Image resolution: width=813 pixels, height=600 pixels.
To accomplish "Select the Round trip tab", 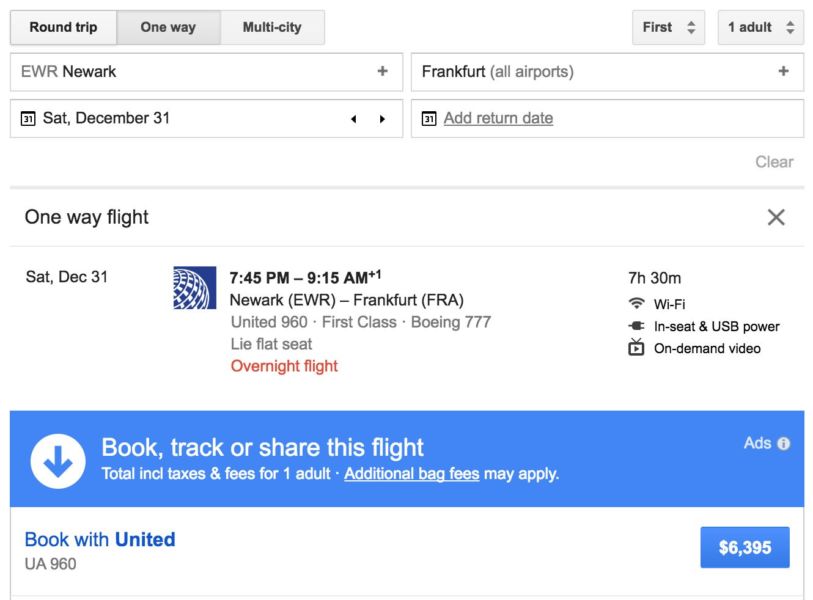I will (63, 27).
